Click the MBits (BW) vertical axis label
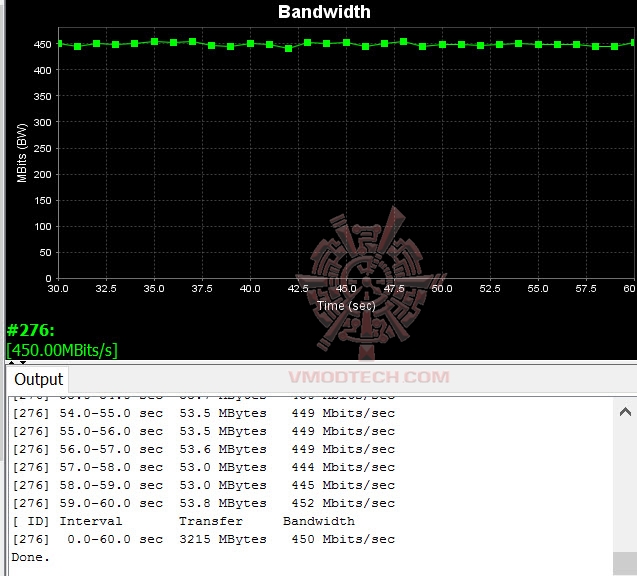The width and height of the screenshot is (637, 576). (x=22, y=153)
